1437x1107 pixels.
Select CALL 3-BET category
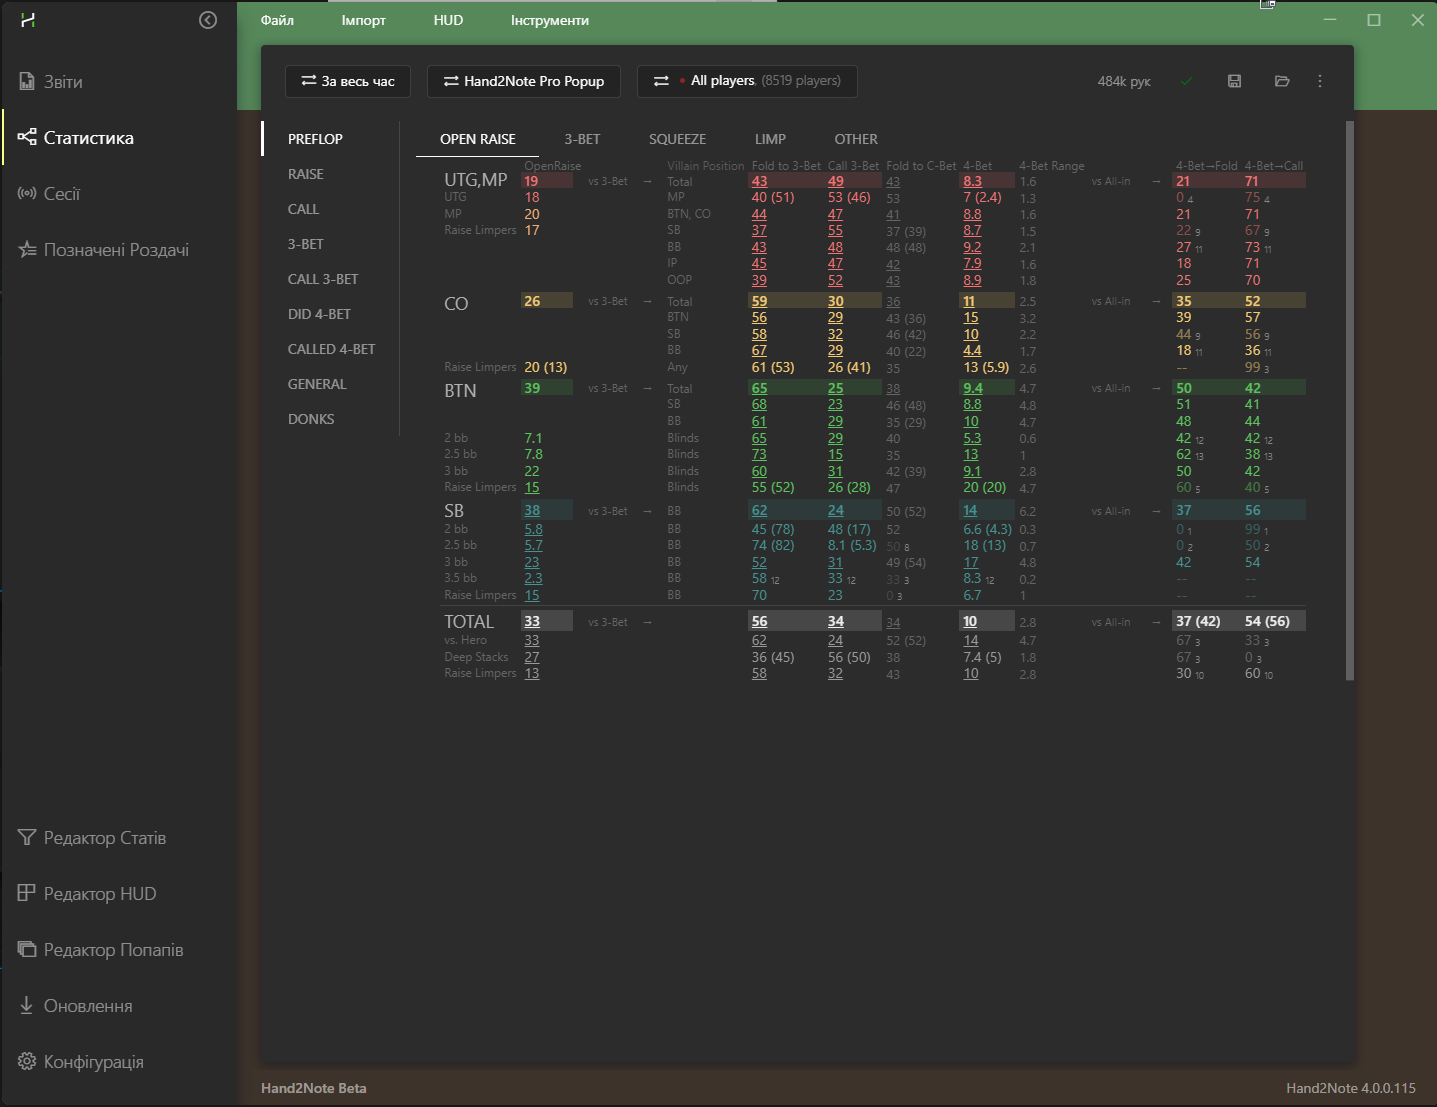tap(323, 279)
